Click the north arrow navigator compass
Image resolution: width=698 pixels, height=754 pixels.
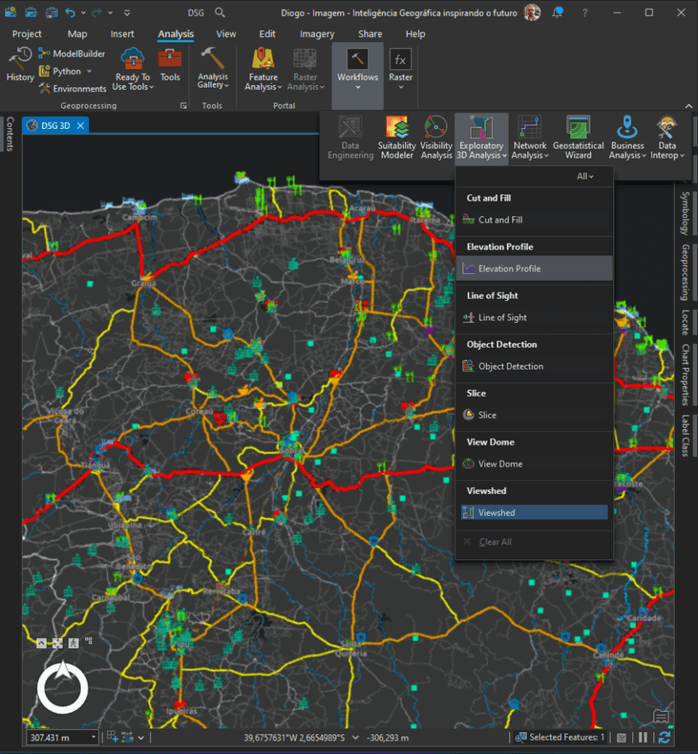click(63, 688)
